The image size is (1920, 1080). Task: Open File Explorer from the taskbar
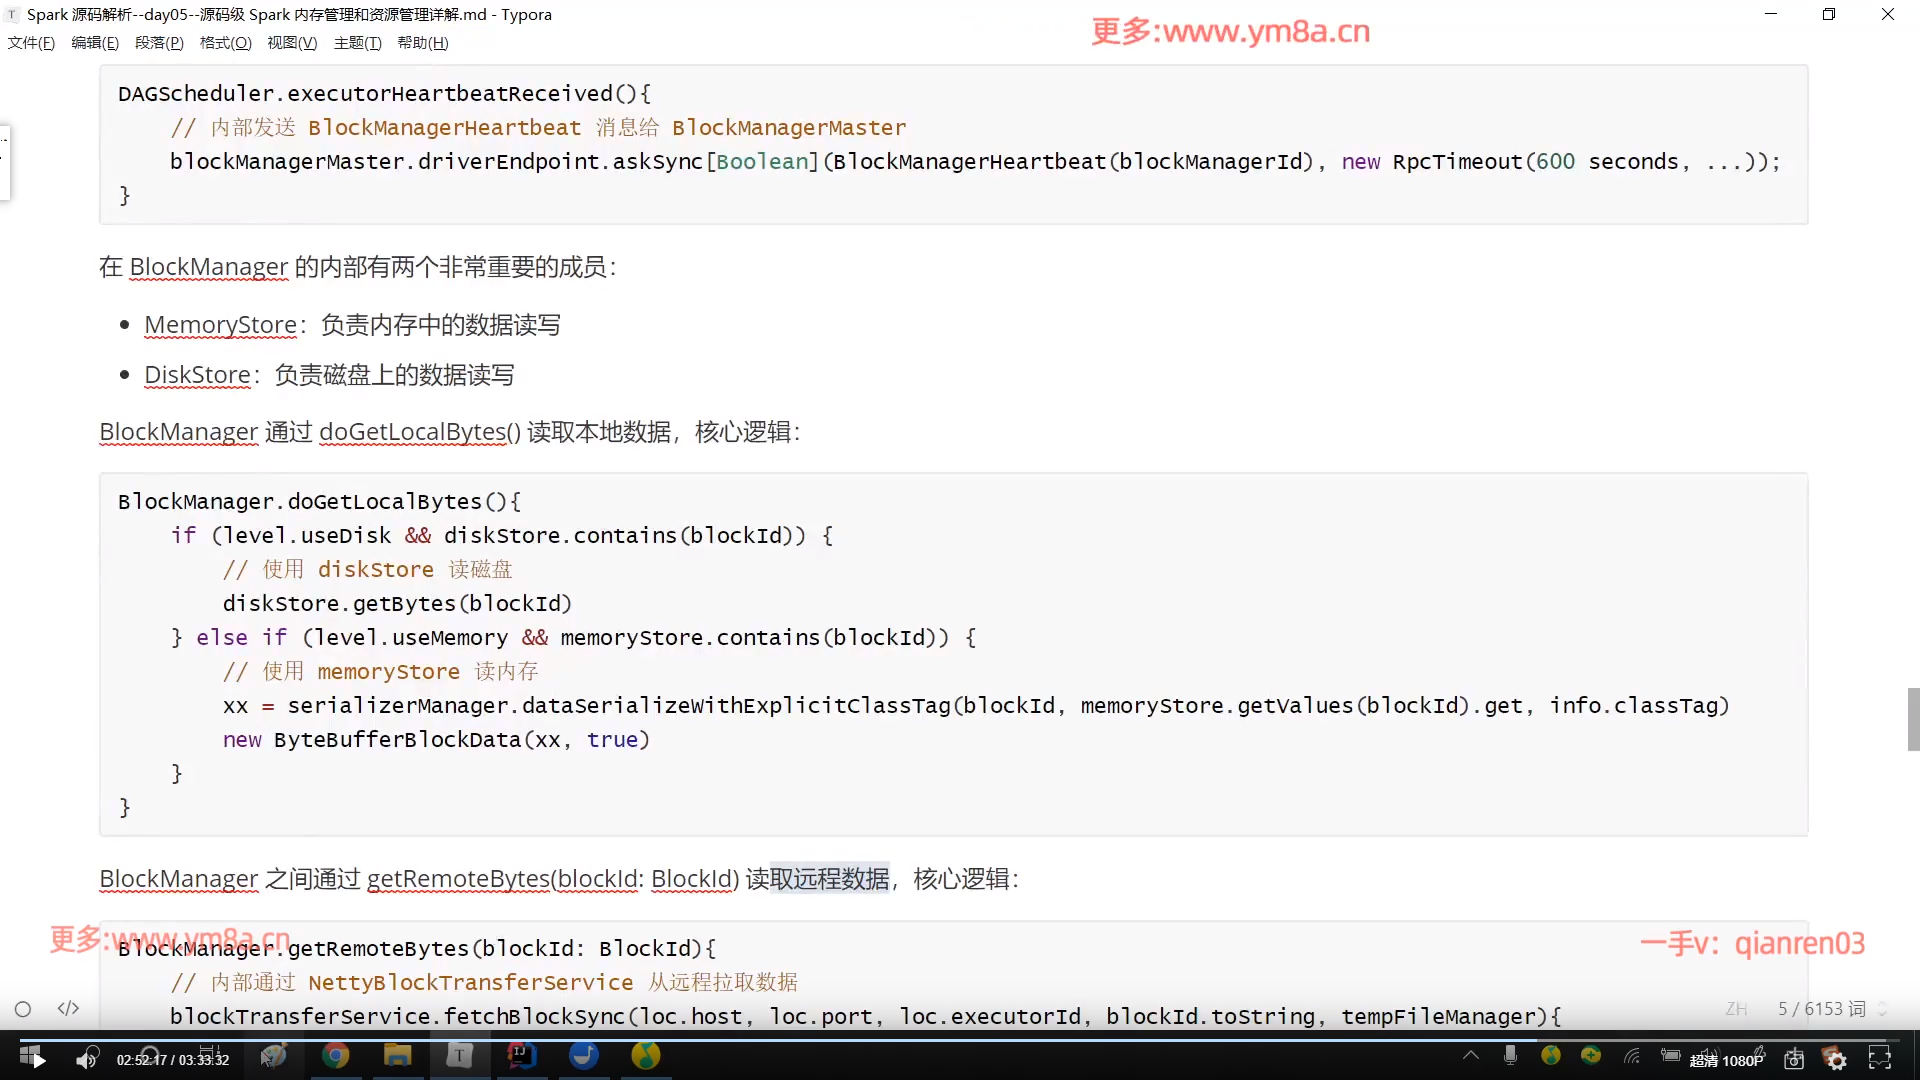[x=398, y=1056]
